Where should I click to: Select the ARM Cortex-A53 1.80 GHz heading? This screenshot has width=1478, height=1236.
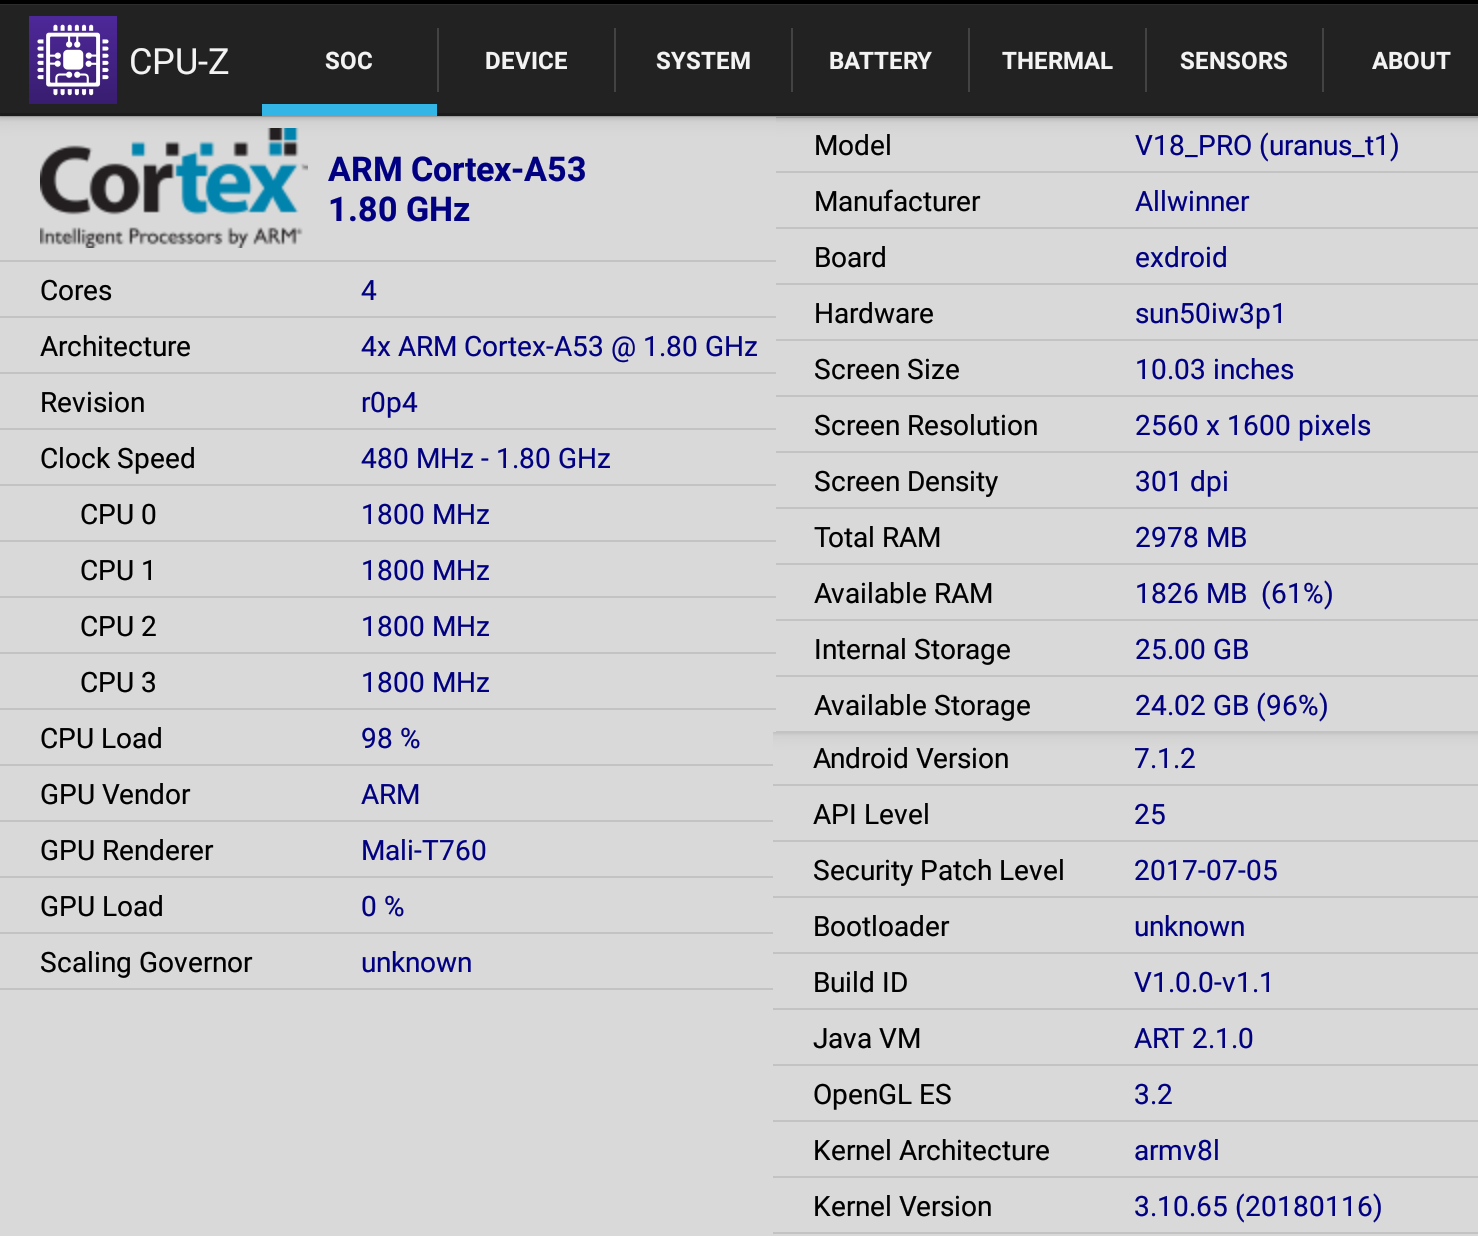[457, 189]
